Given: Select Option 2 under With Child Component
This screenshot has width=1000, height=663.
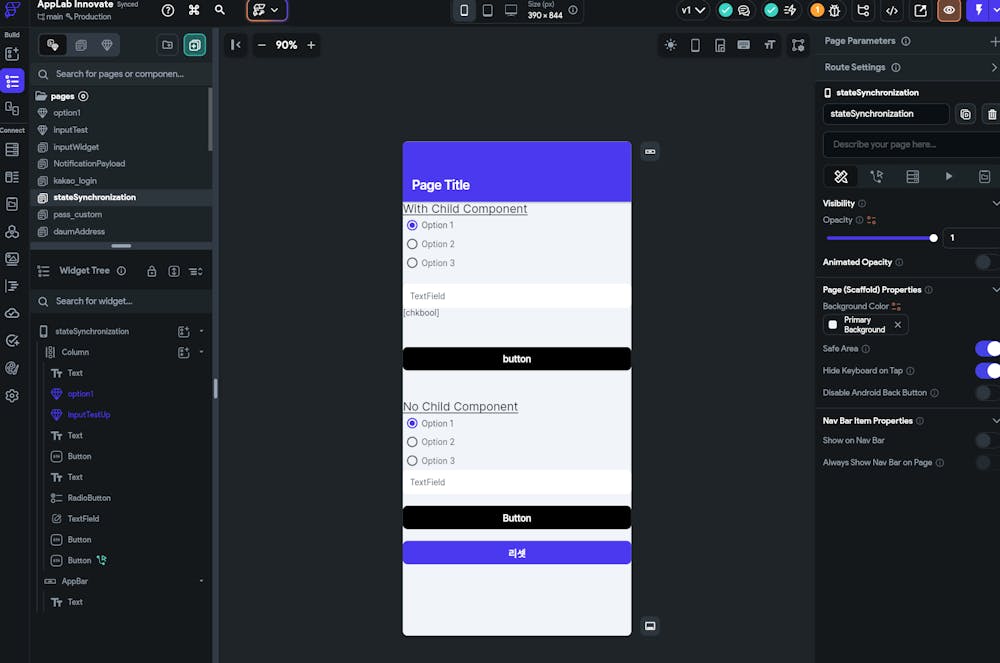Looking at the screenshot, I should click(412, 244).
